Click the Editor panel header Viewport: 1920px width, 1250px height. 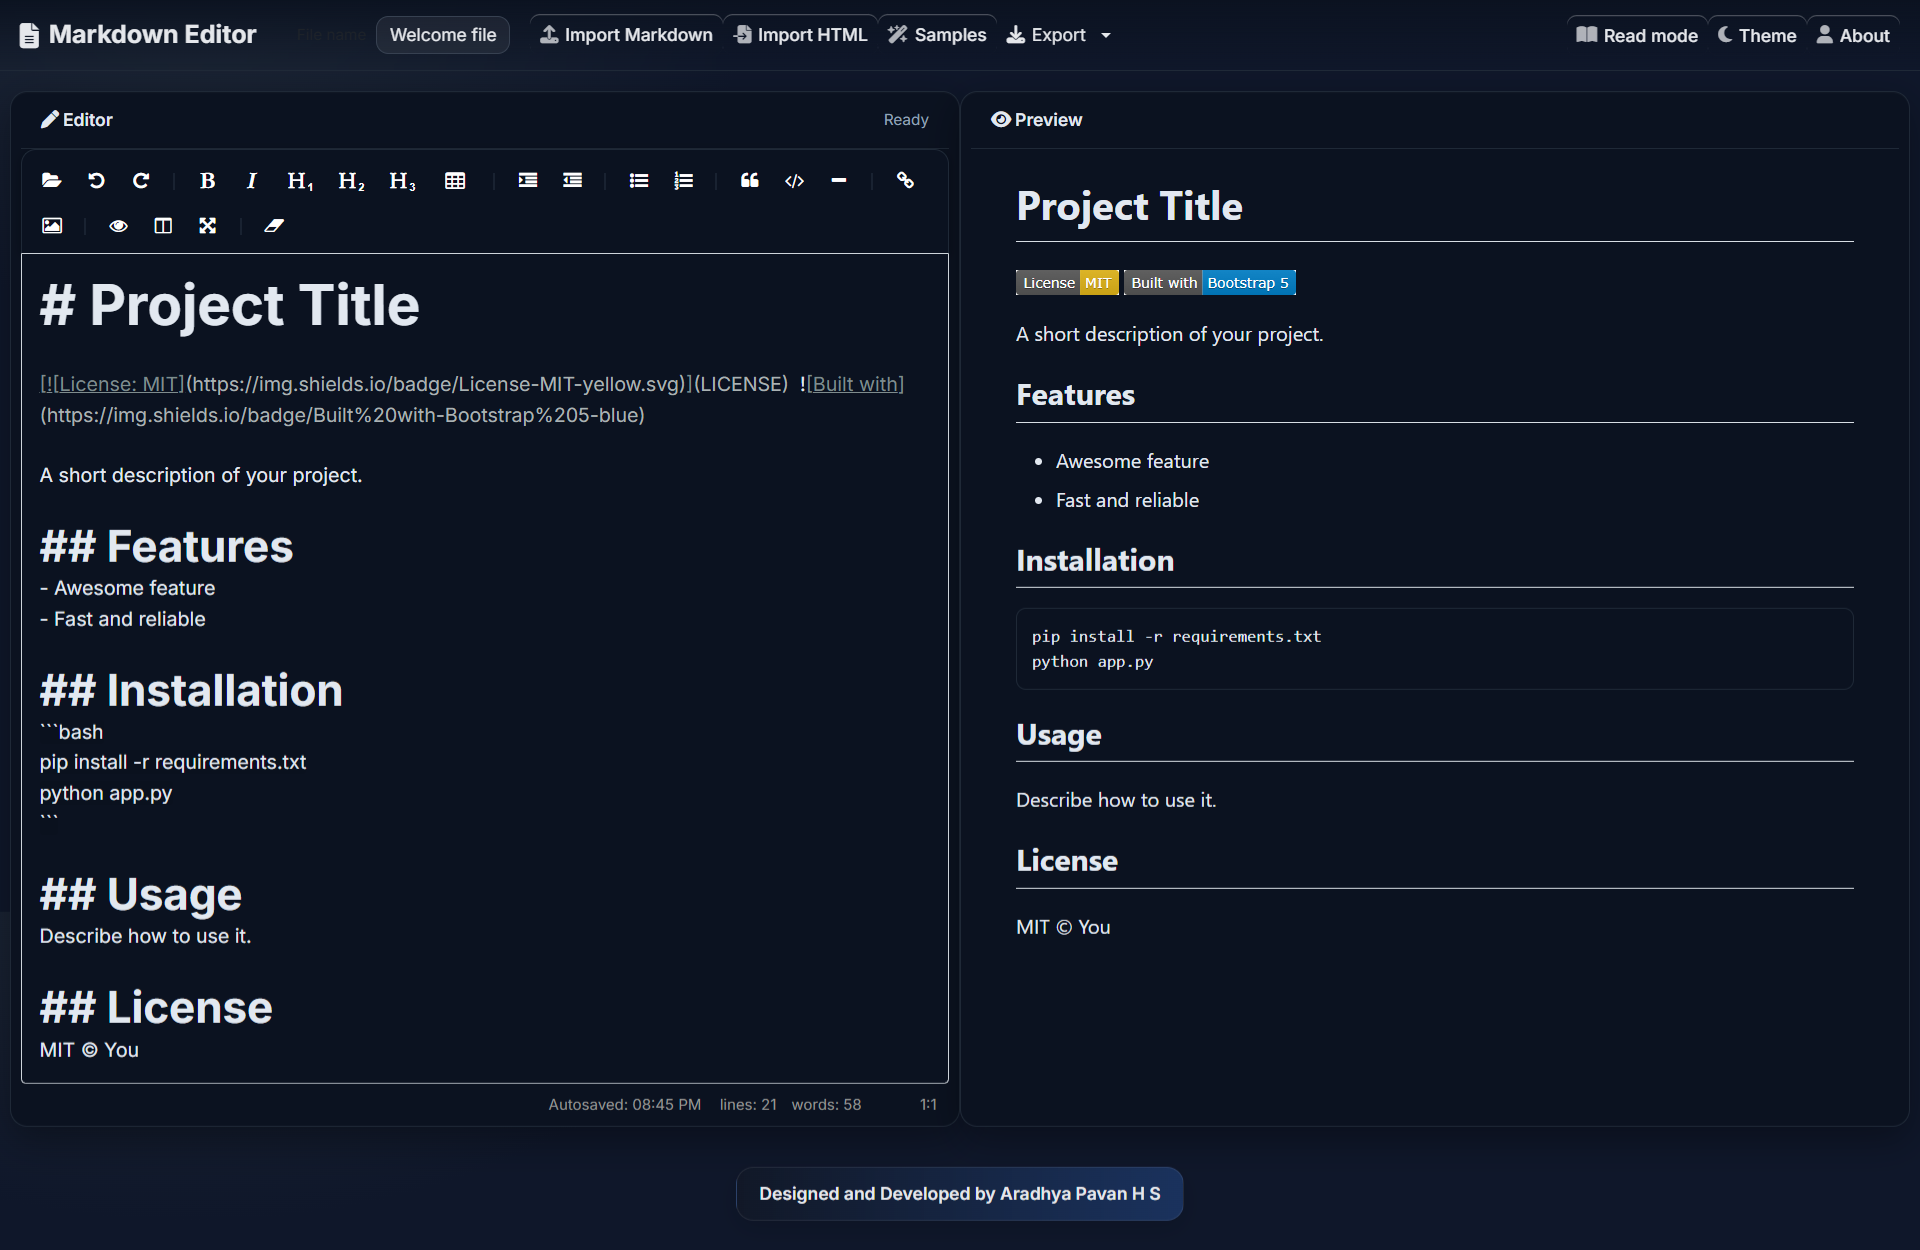click(x=76, y=120)
